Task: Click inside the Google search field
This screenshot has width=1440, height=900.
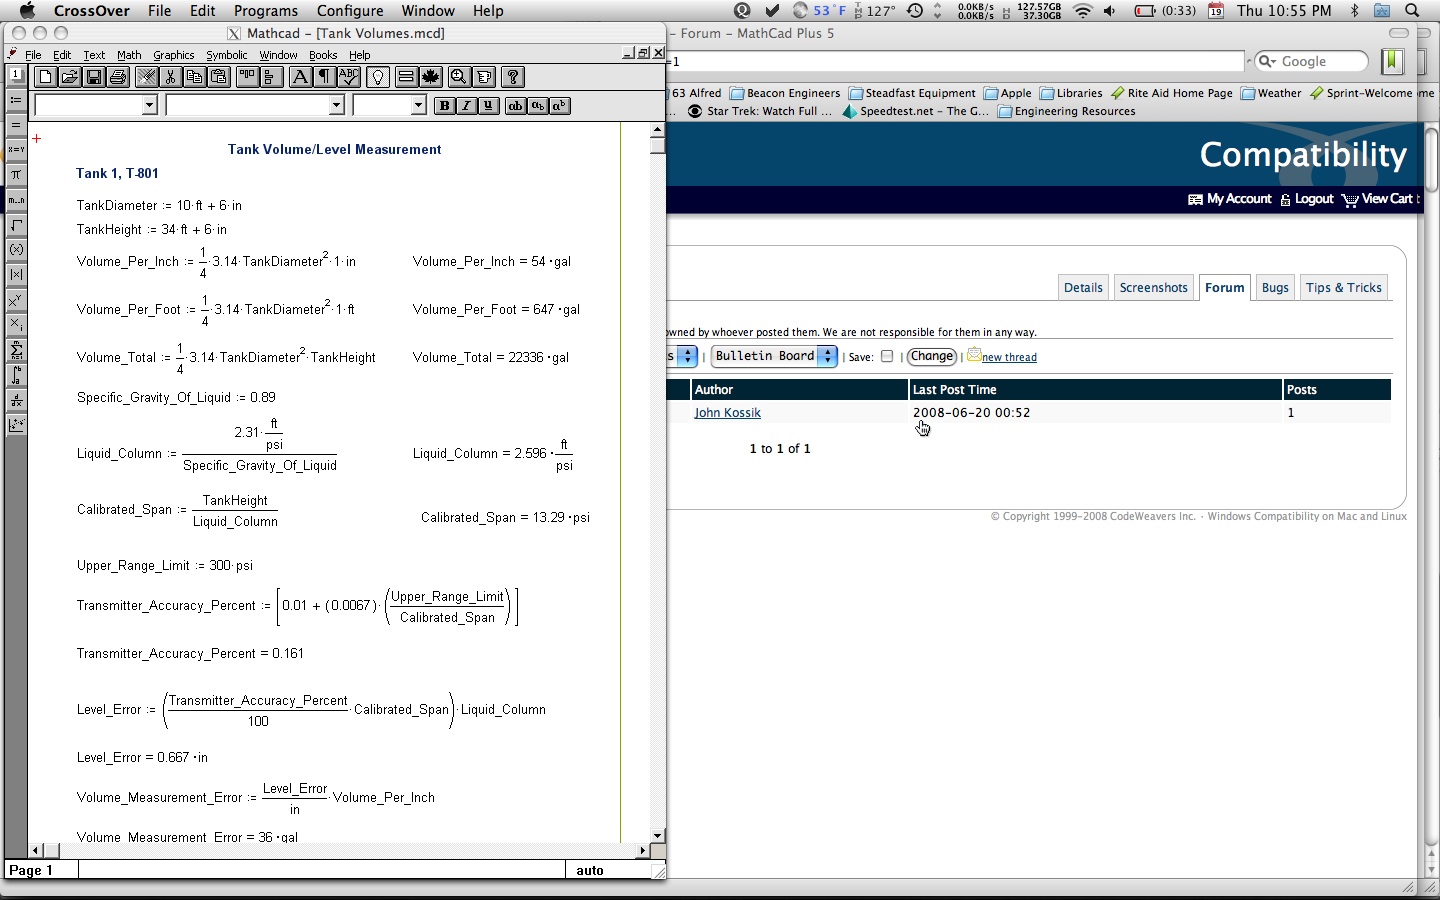Action: (x=1310, y=61)
